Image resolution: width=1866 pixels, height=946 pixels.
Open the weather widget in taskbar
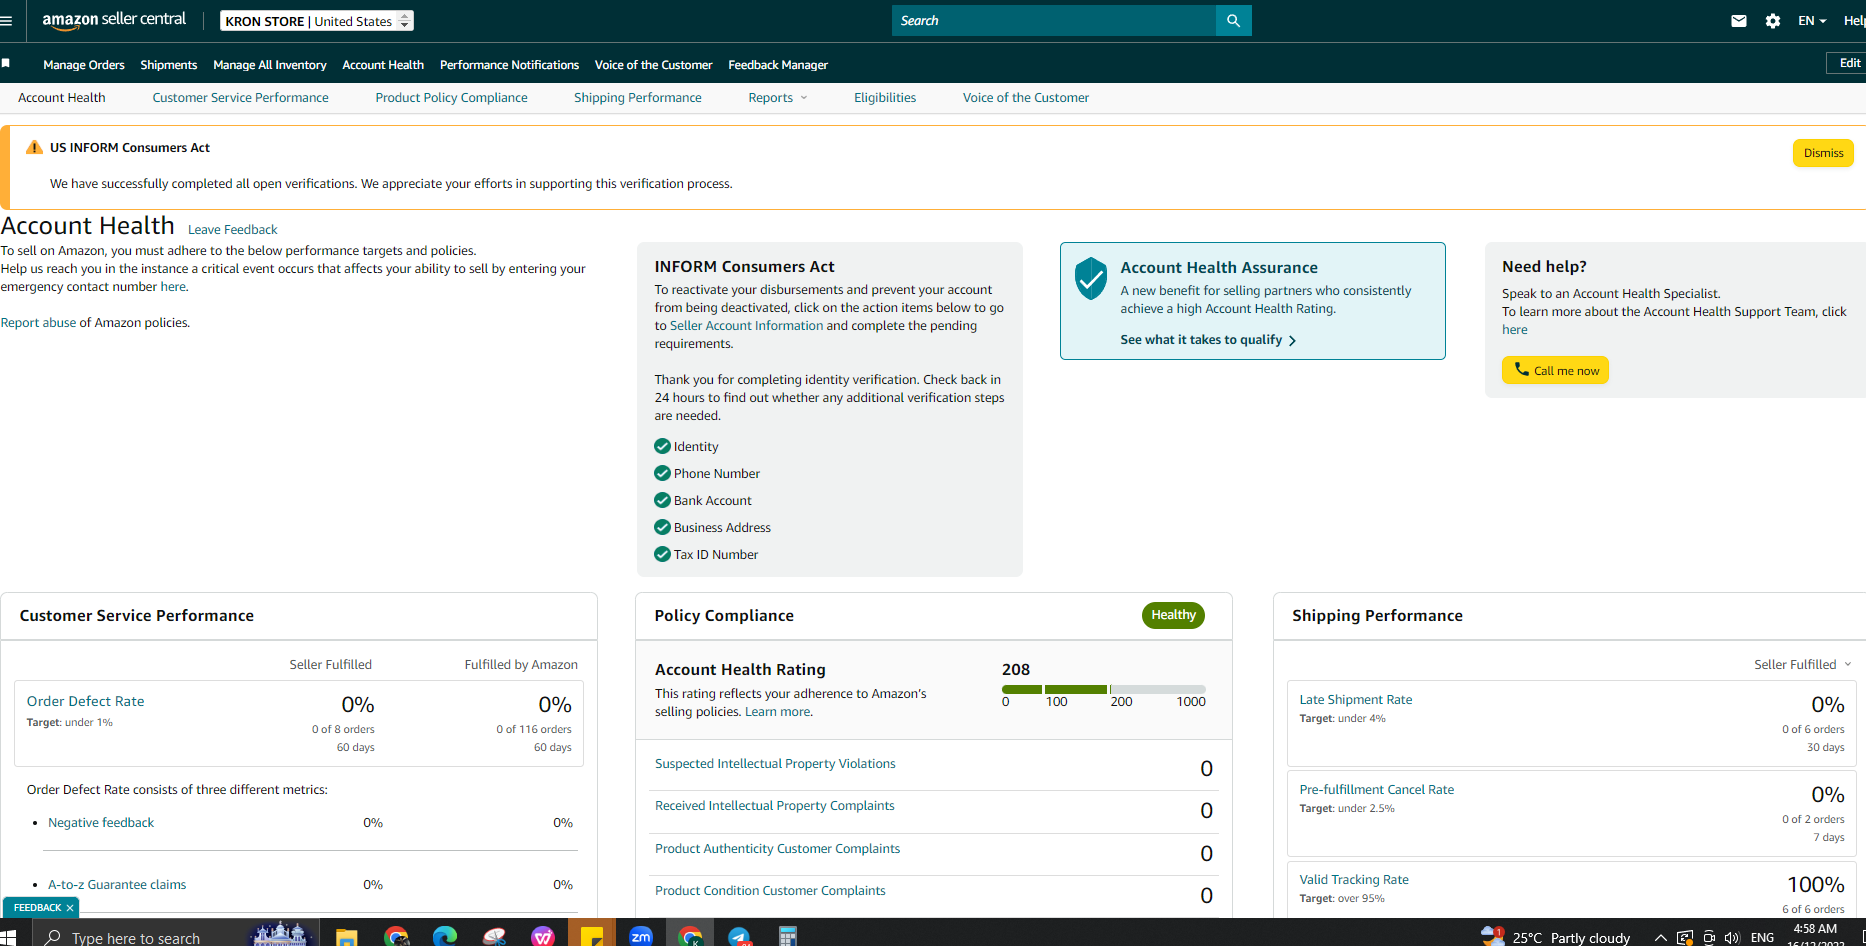pyautogui.click(x=1556, y=937)
